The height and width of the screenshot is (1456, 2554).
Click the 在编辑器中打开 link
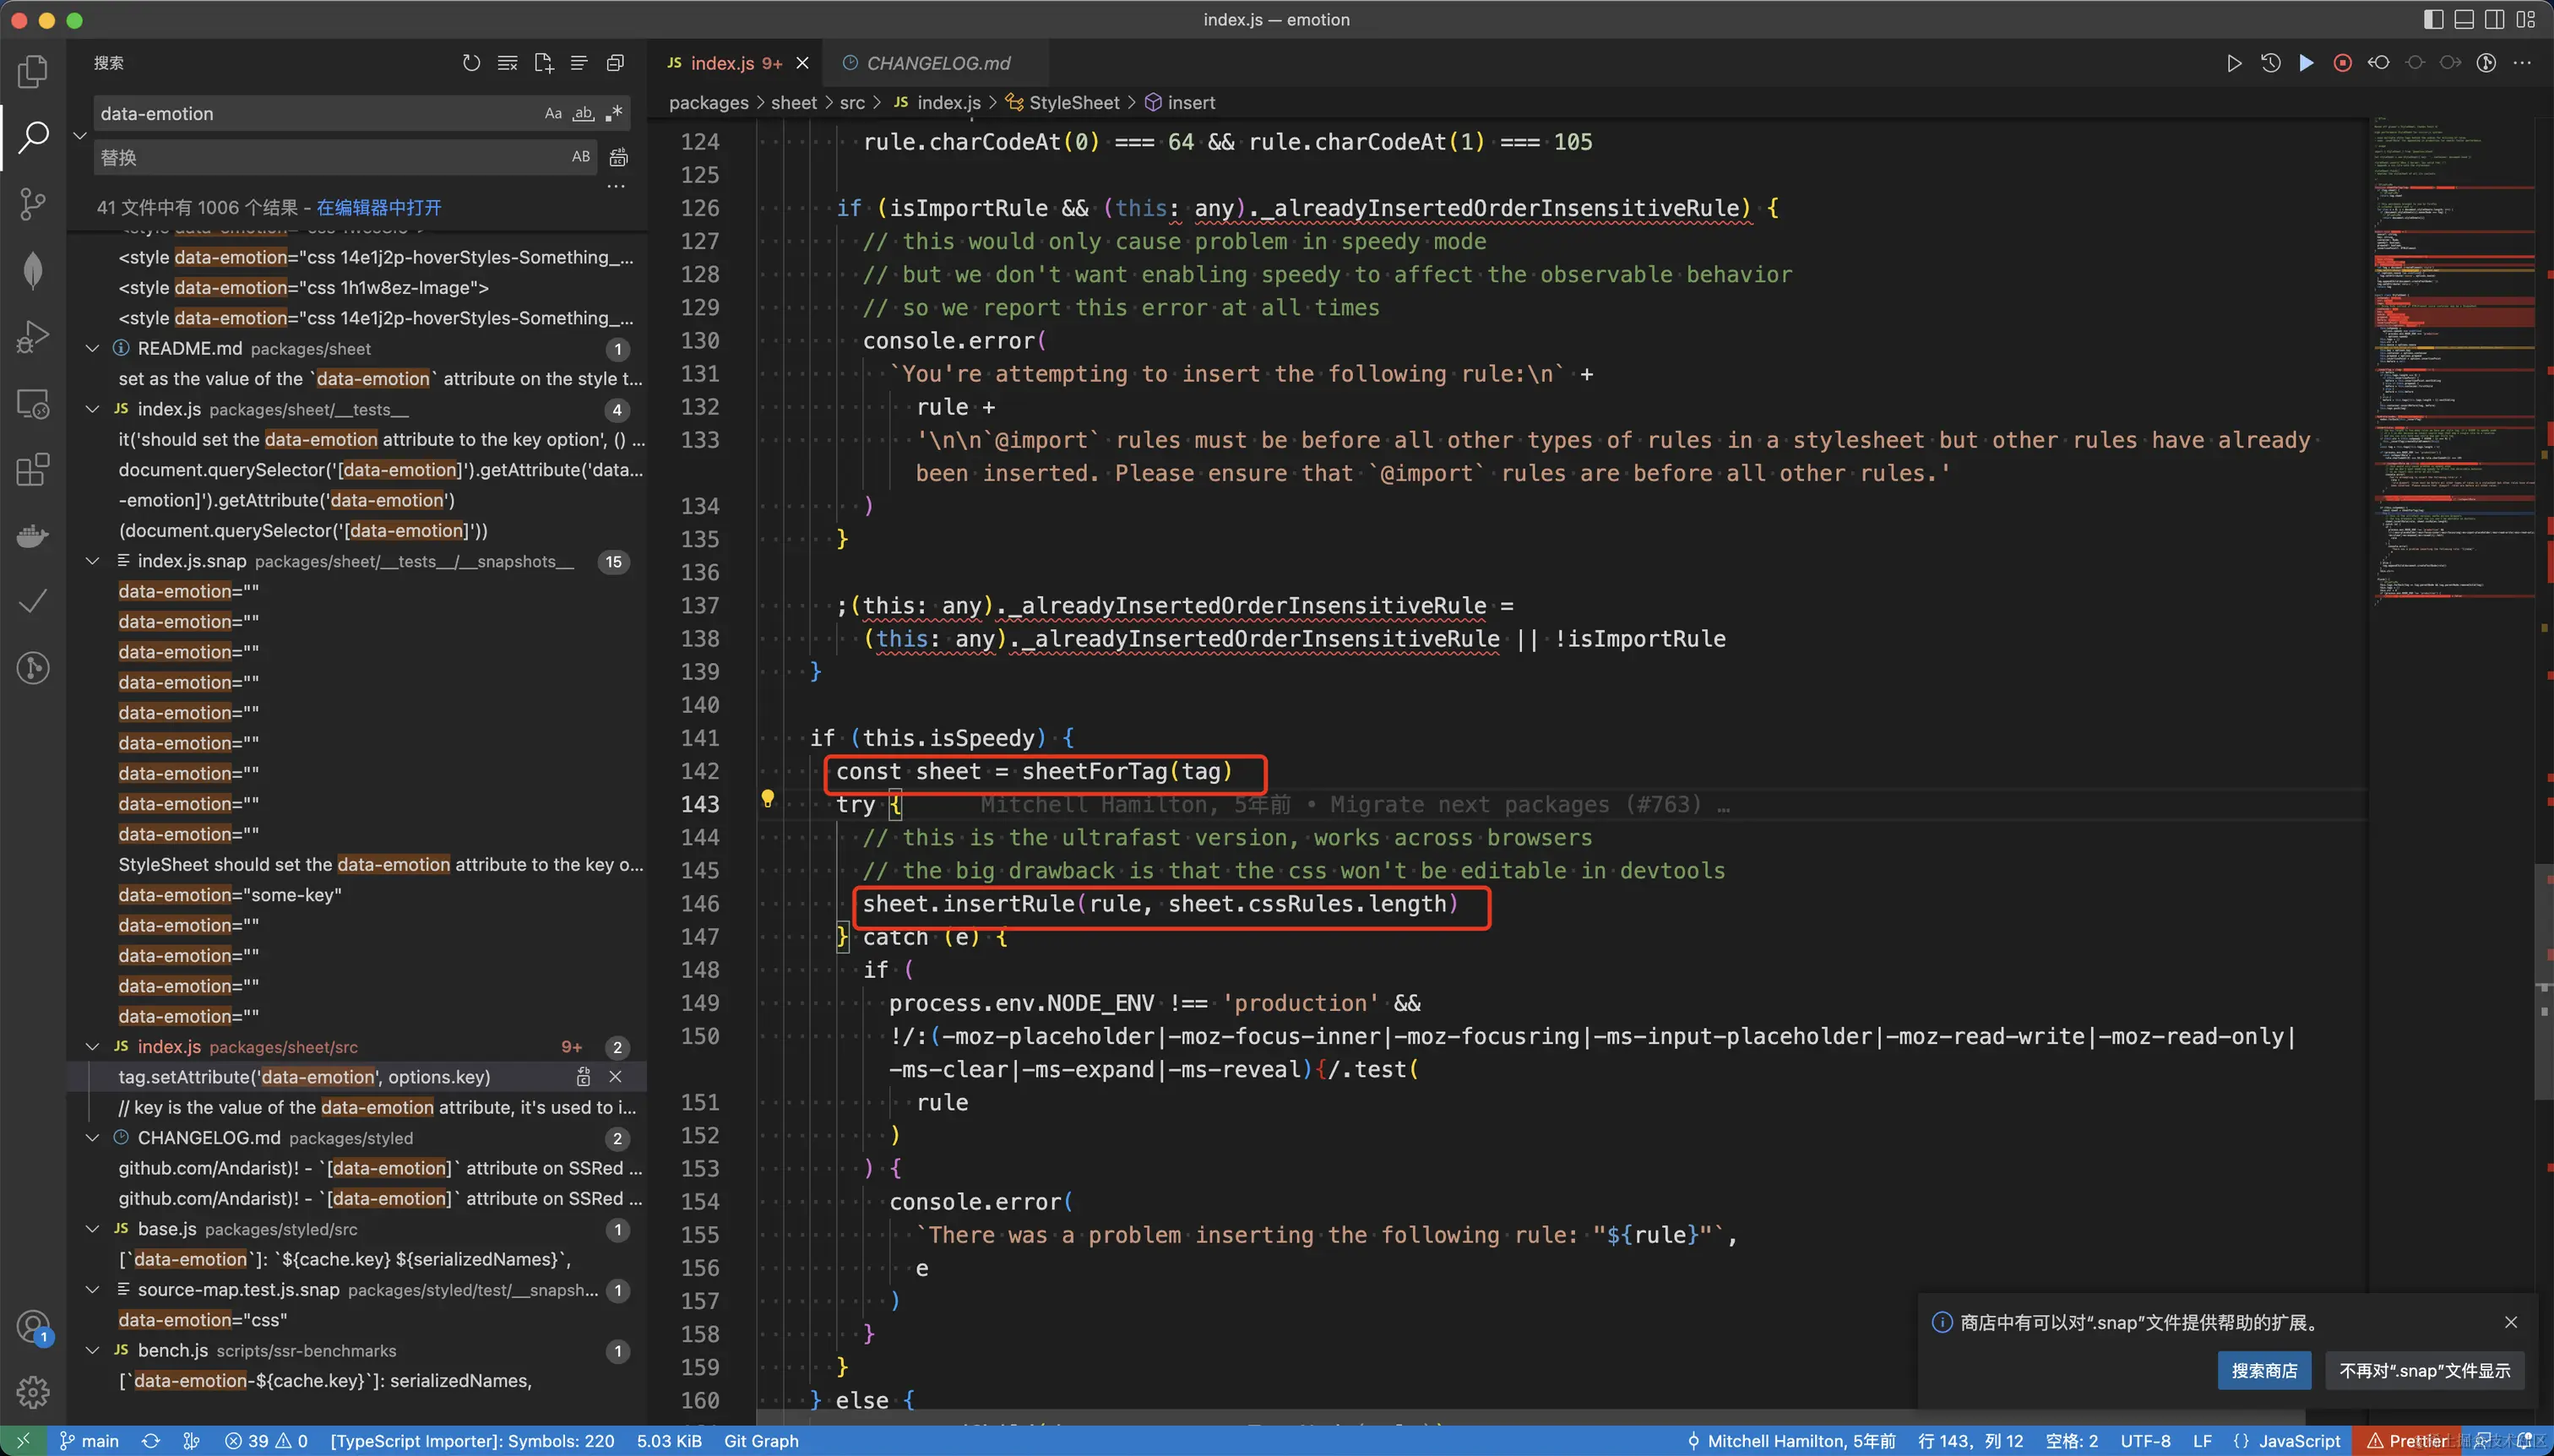378,207
